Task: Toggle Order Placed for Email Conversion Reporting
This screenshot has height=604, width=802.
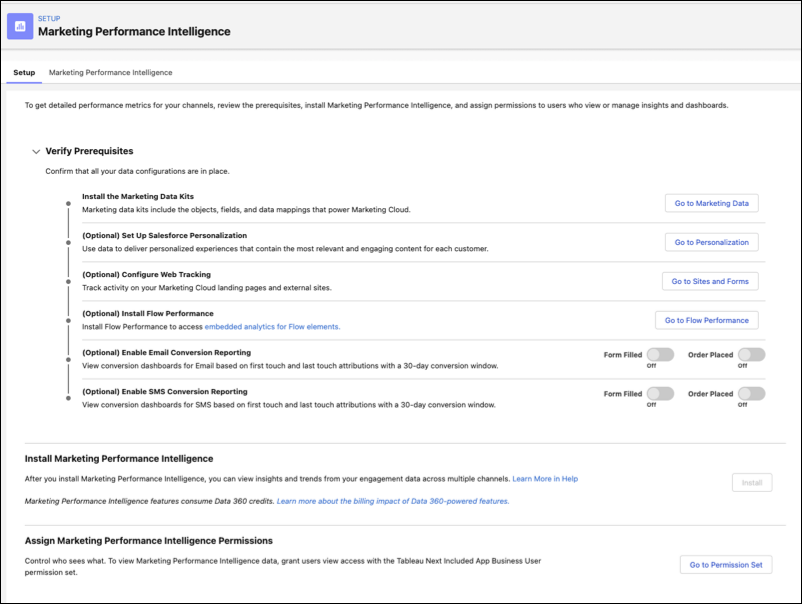Action: click(x=751, y=354)
